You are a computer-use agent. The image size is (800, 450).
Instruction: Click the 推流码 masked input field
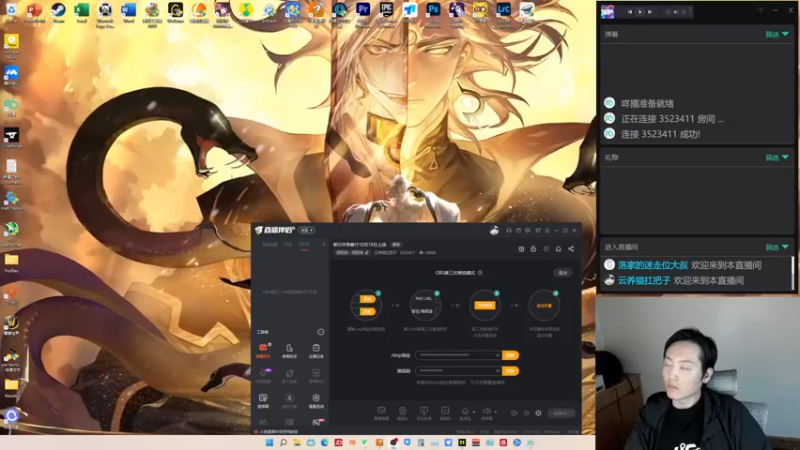(x=458, y=370)
